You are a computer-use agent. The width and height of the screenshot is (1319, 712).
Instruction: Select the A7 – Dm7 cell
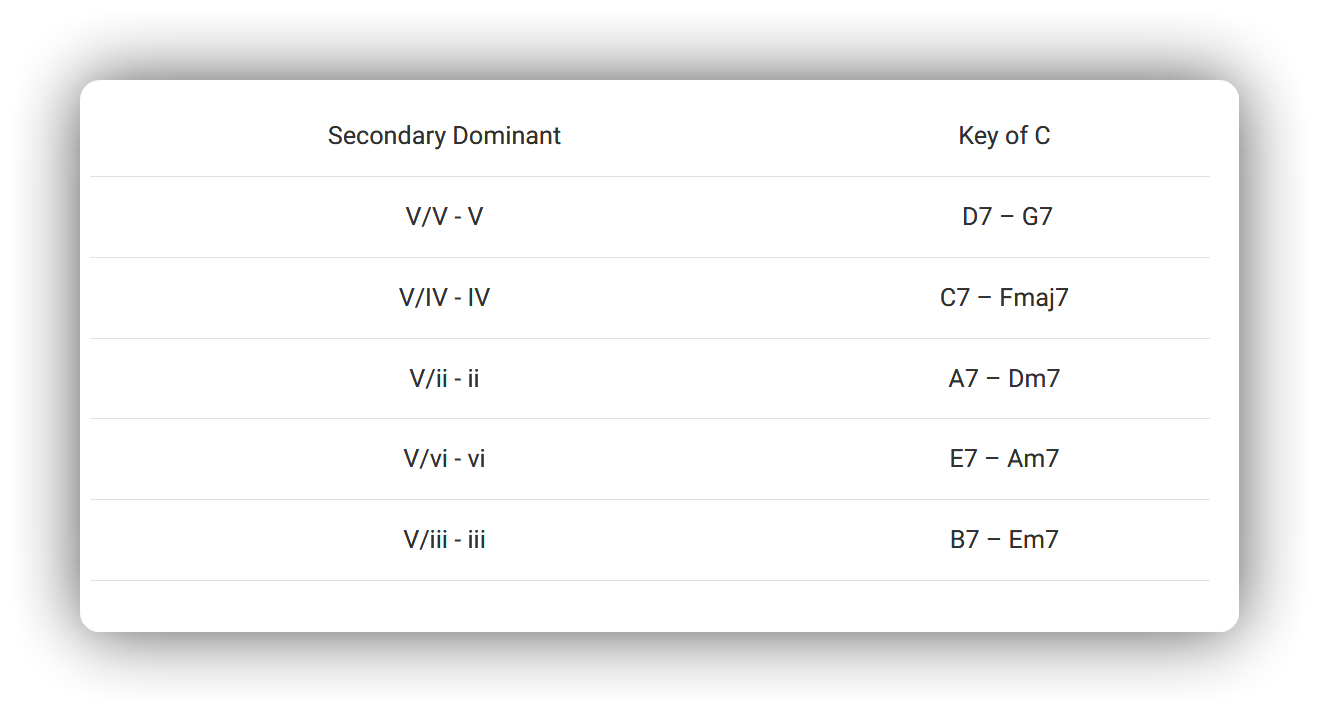click(1004, 379)
